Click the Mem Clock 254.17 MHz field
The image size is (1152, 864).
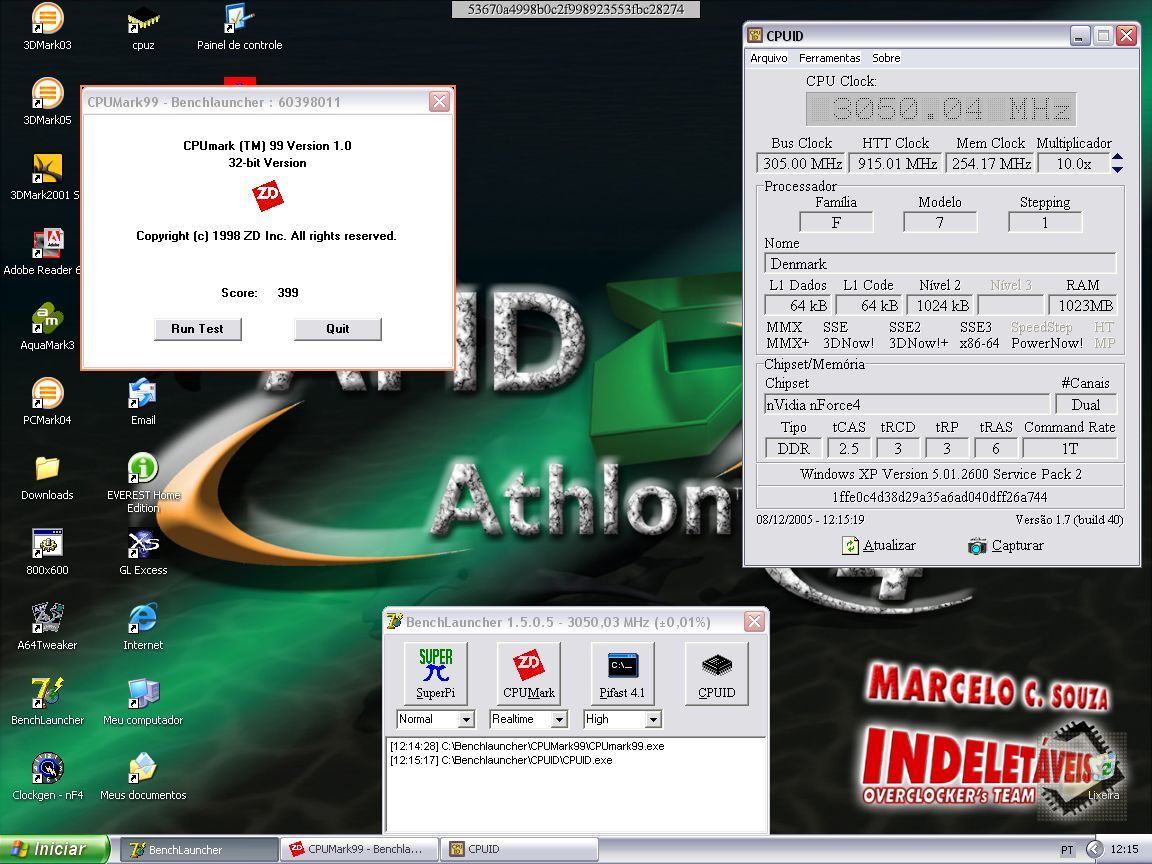tap(990, 164)
